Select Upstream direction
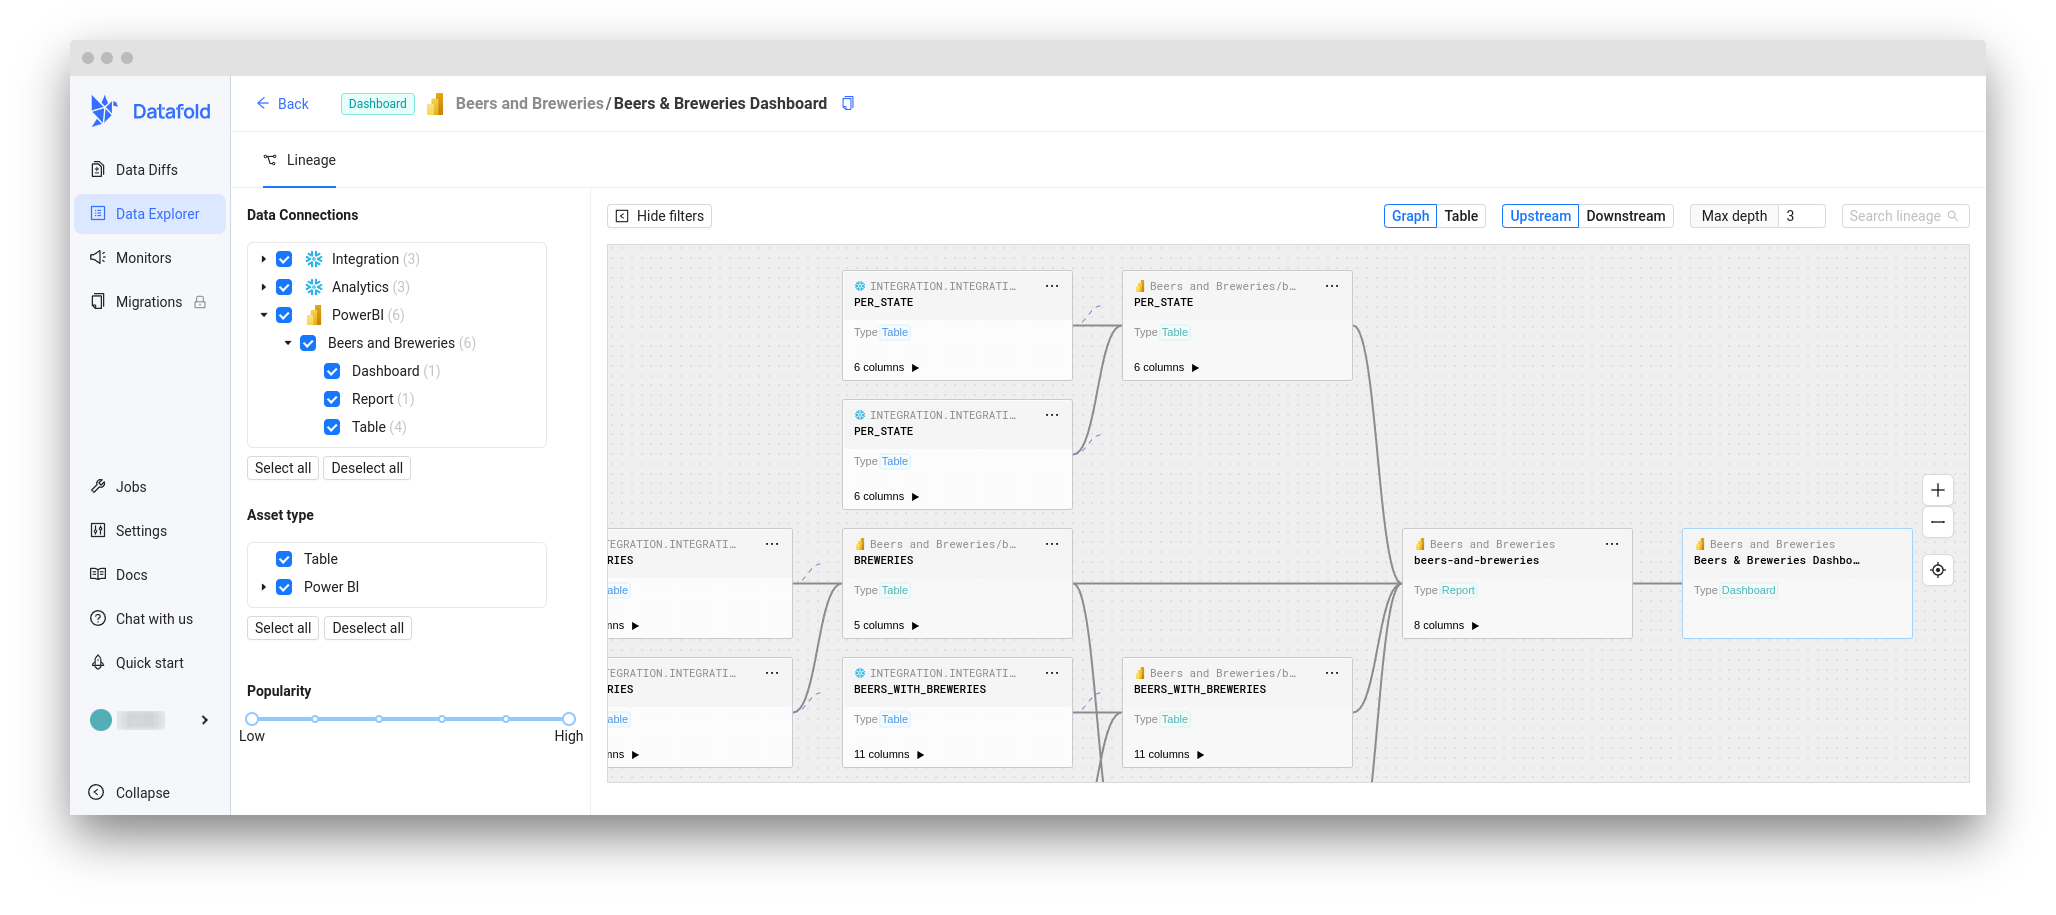Image resolution: width=2056 pixels, height=915 pixels. click(x=1540, y=216)
